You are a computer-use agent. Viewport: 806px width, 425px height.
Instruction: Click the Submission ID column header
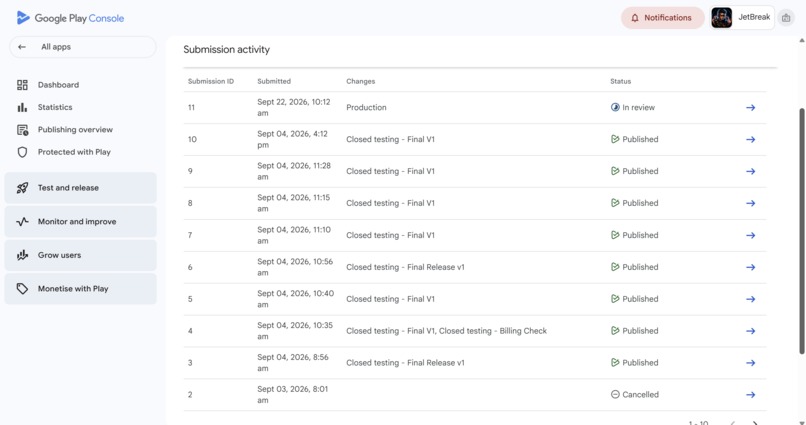coord(211,81)
